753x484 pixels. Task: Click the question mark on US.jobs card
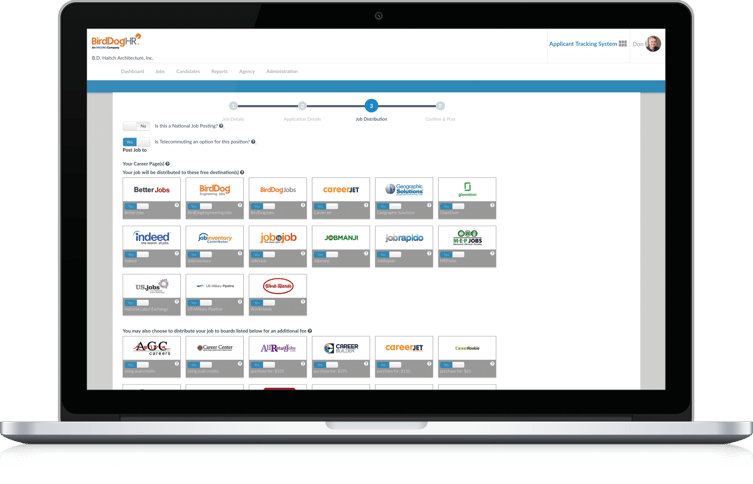177,302
